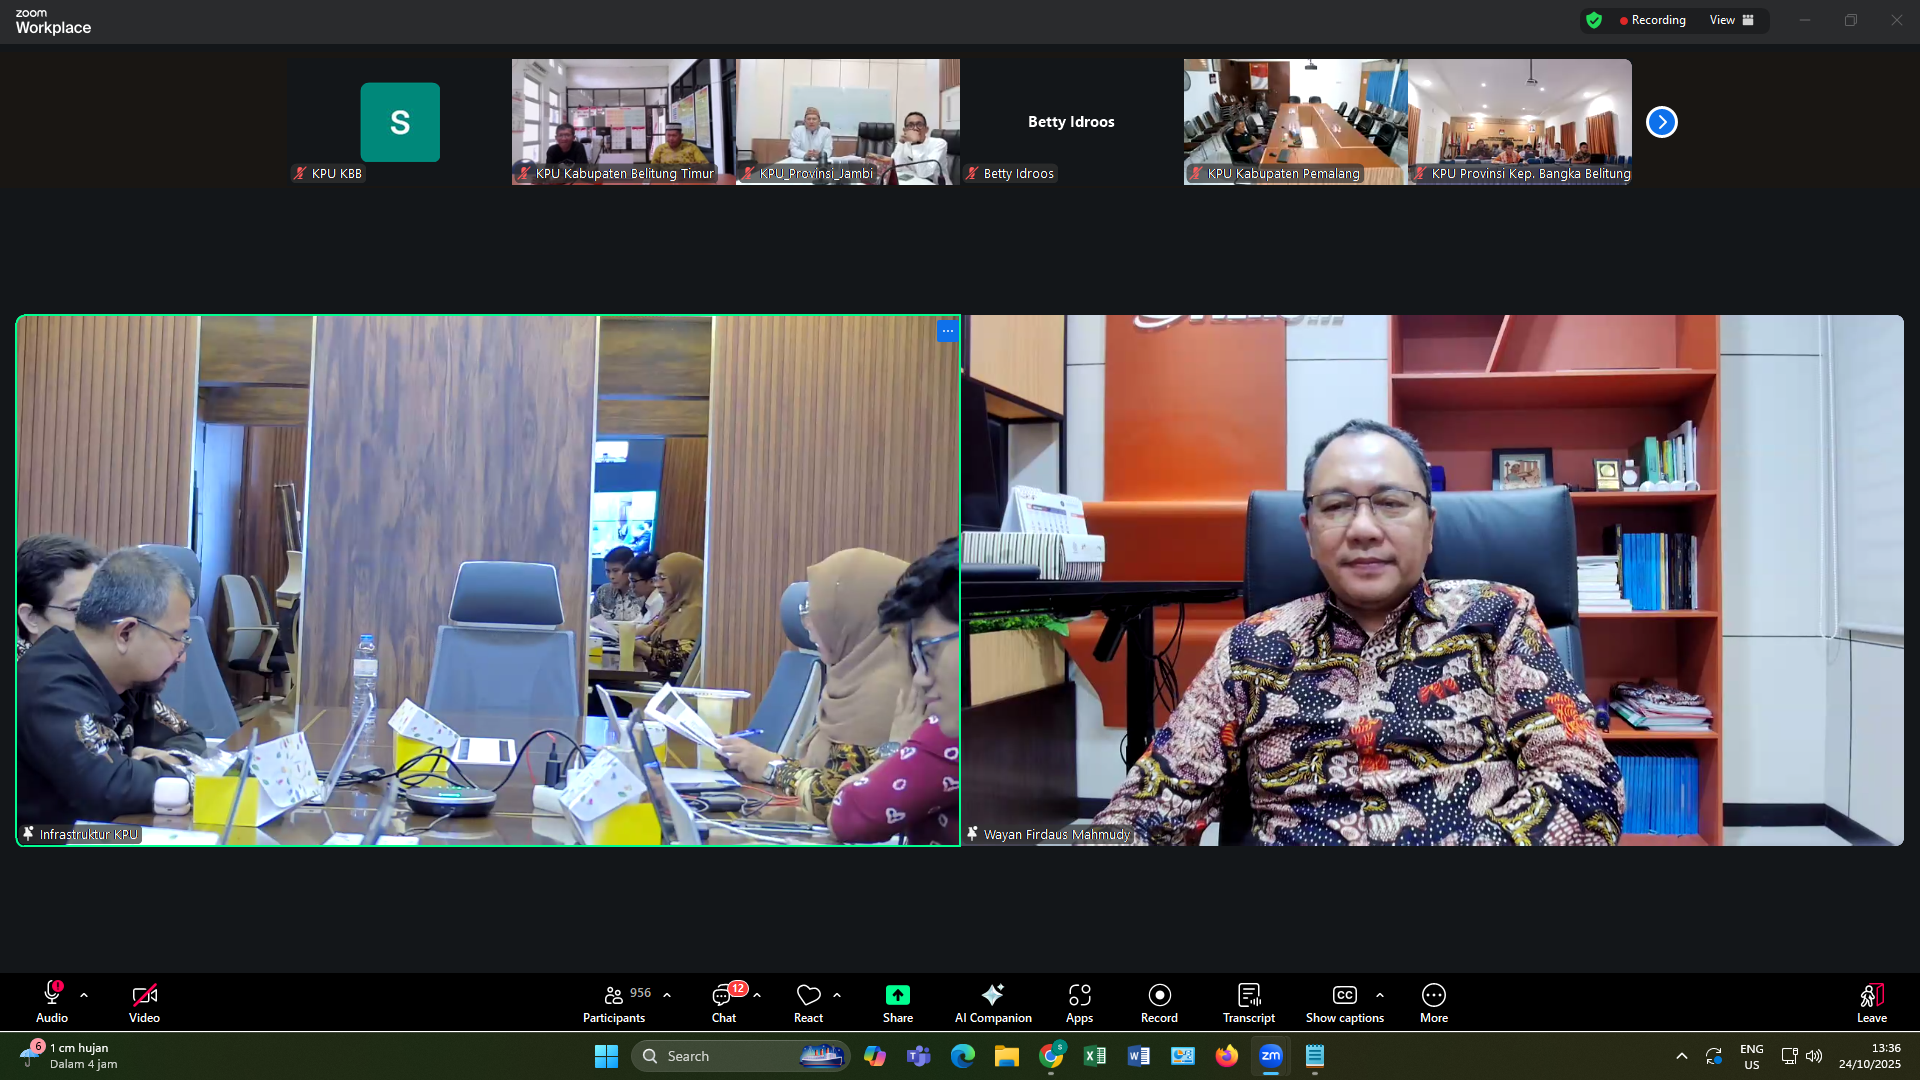Leave the meeting
The width and height of the screenshot is (1920, 1080).
point(1871,1002)
